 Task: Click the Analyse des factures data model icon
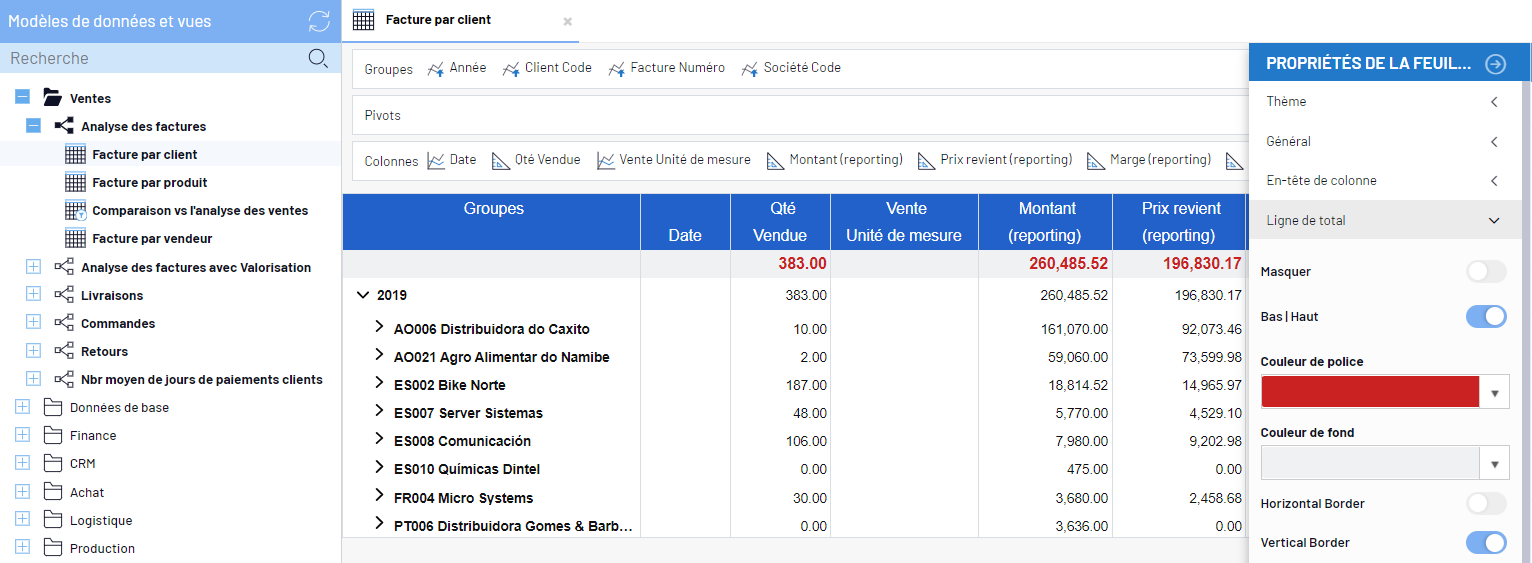64,127
